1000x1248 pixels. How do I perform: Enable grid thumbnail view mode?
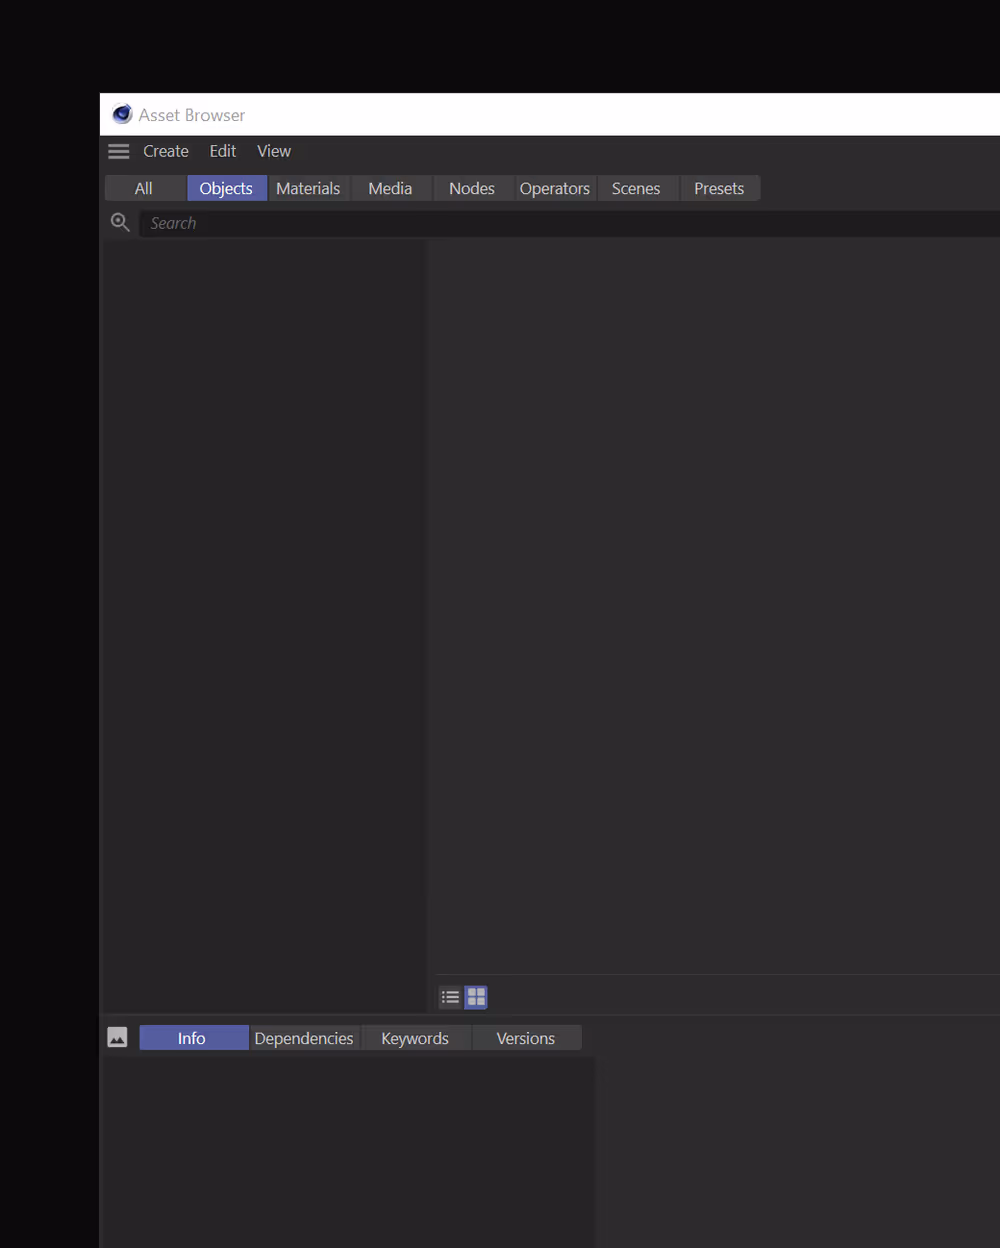(x=475, y=996)
